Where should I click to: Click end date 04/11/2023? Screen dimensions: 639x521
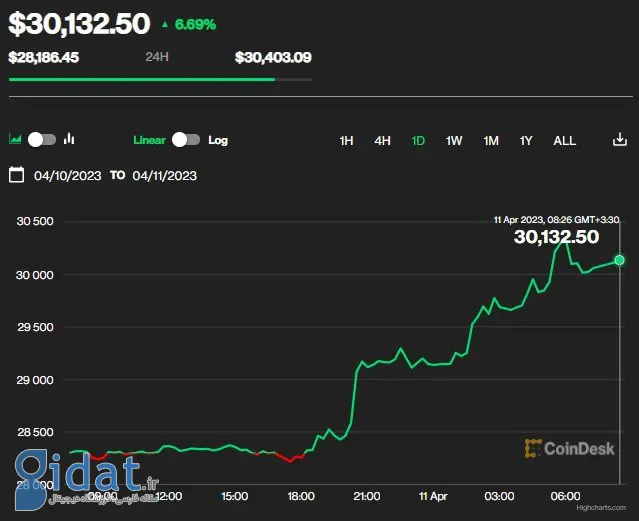click(x=164, y=176)
